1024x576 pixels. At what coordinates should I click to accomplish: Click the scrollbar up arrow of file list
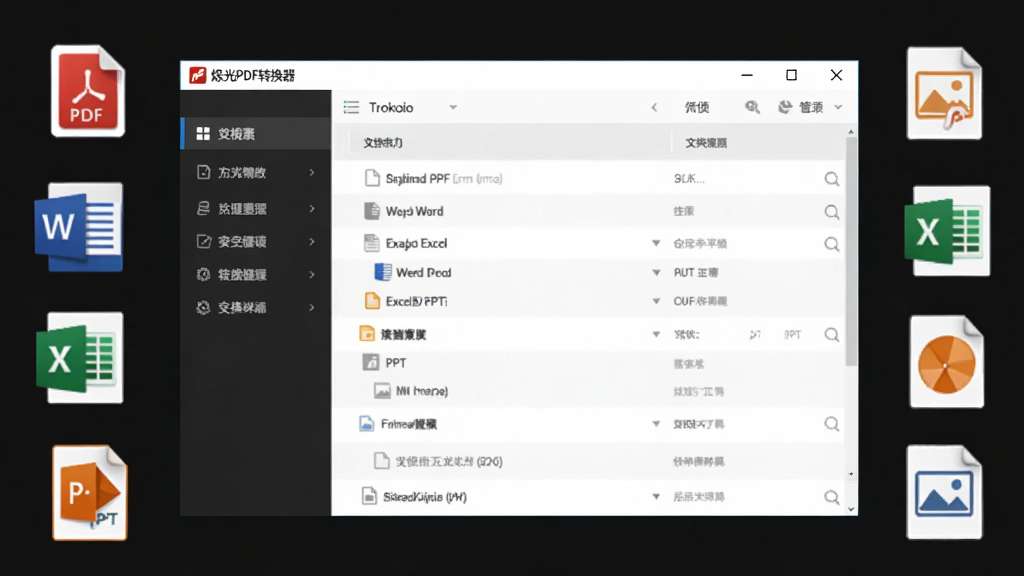851,132
